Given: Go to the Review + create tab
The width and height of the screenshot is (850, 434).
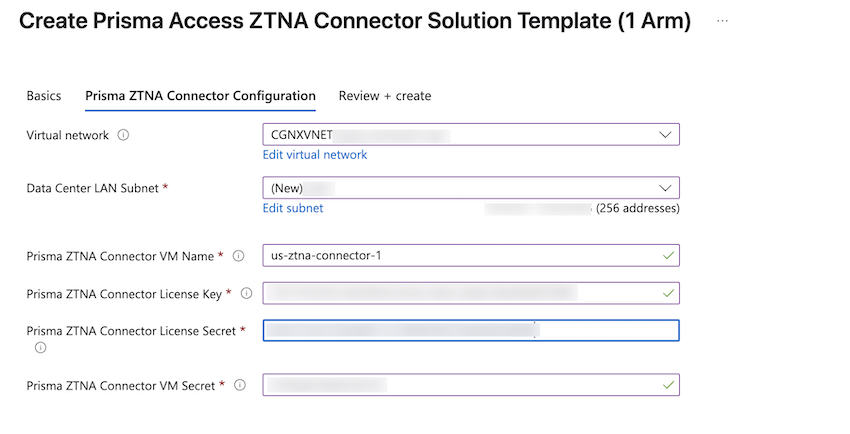Looking at the screenshot, I should pyautogui.click(x=385, y=96).
